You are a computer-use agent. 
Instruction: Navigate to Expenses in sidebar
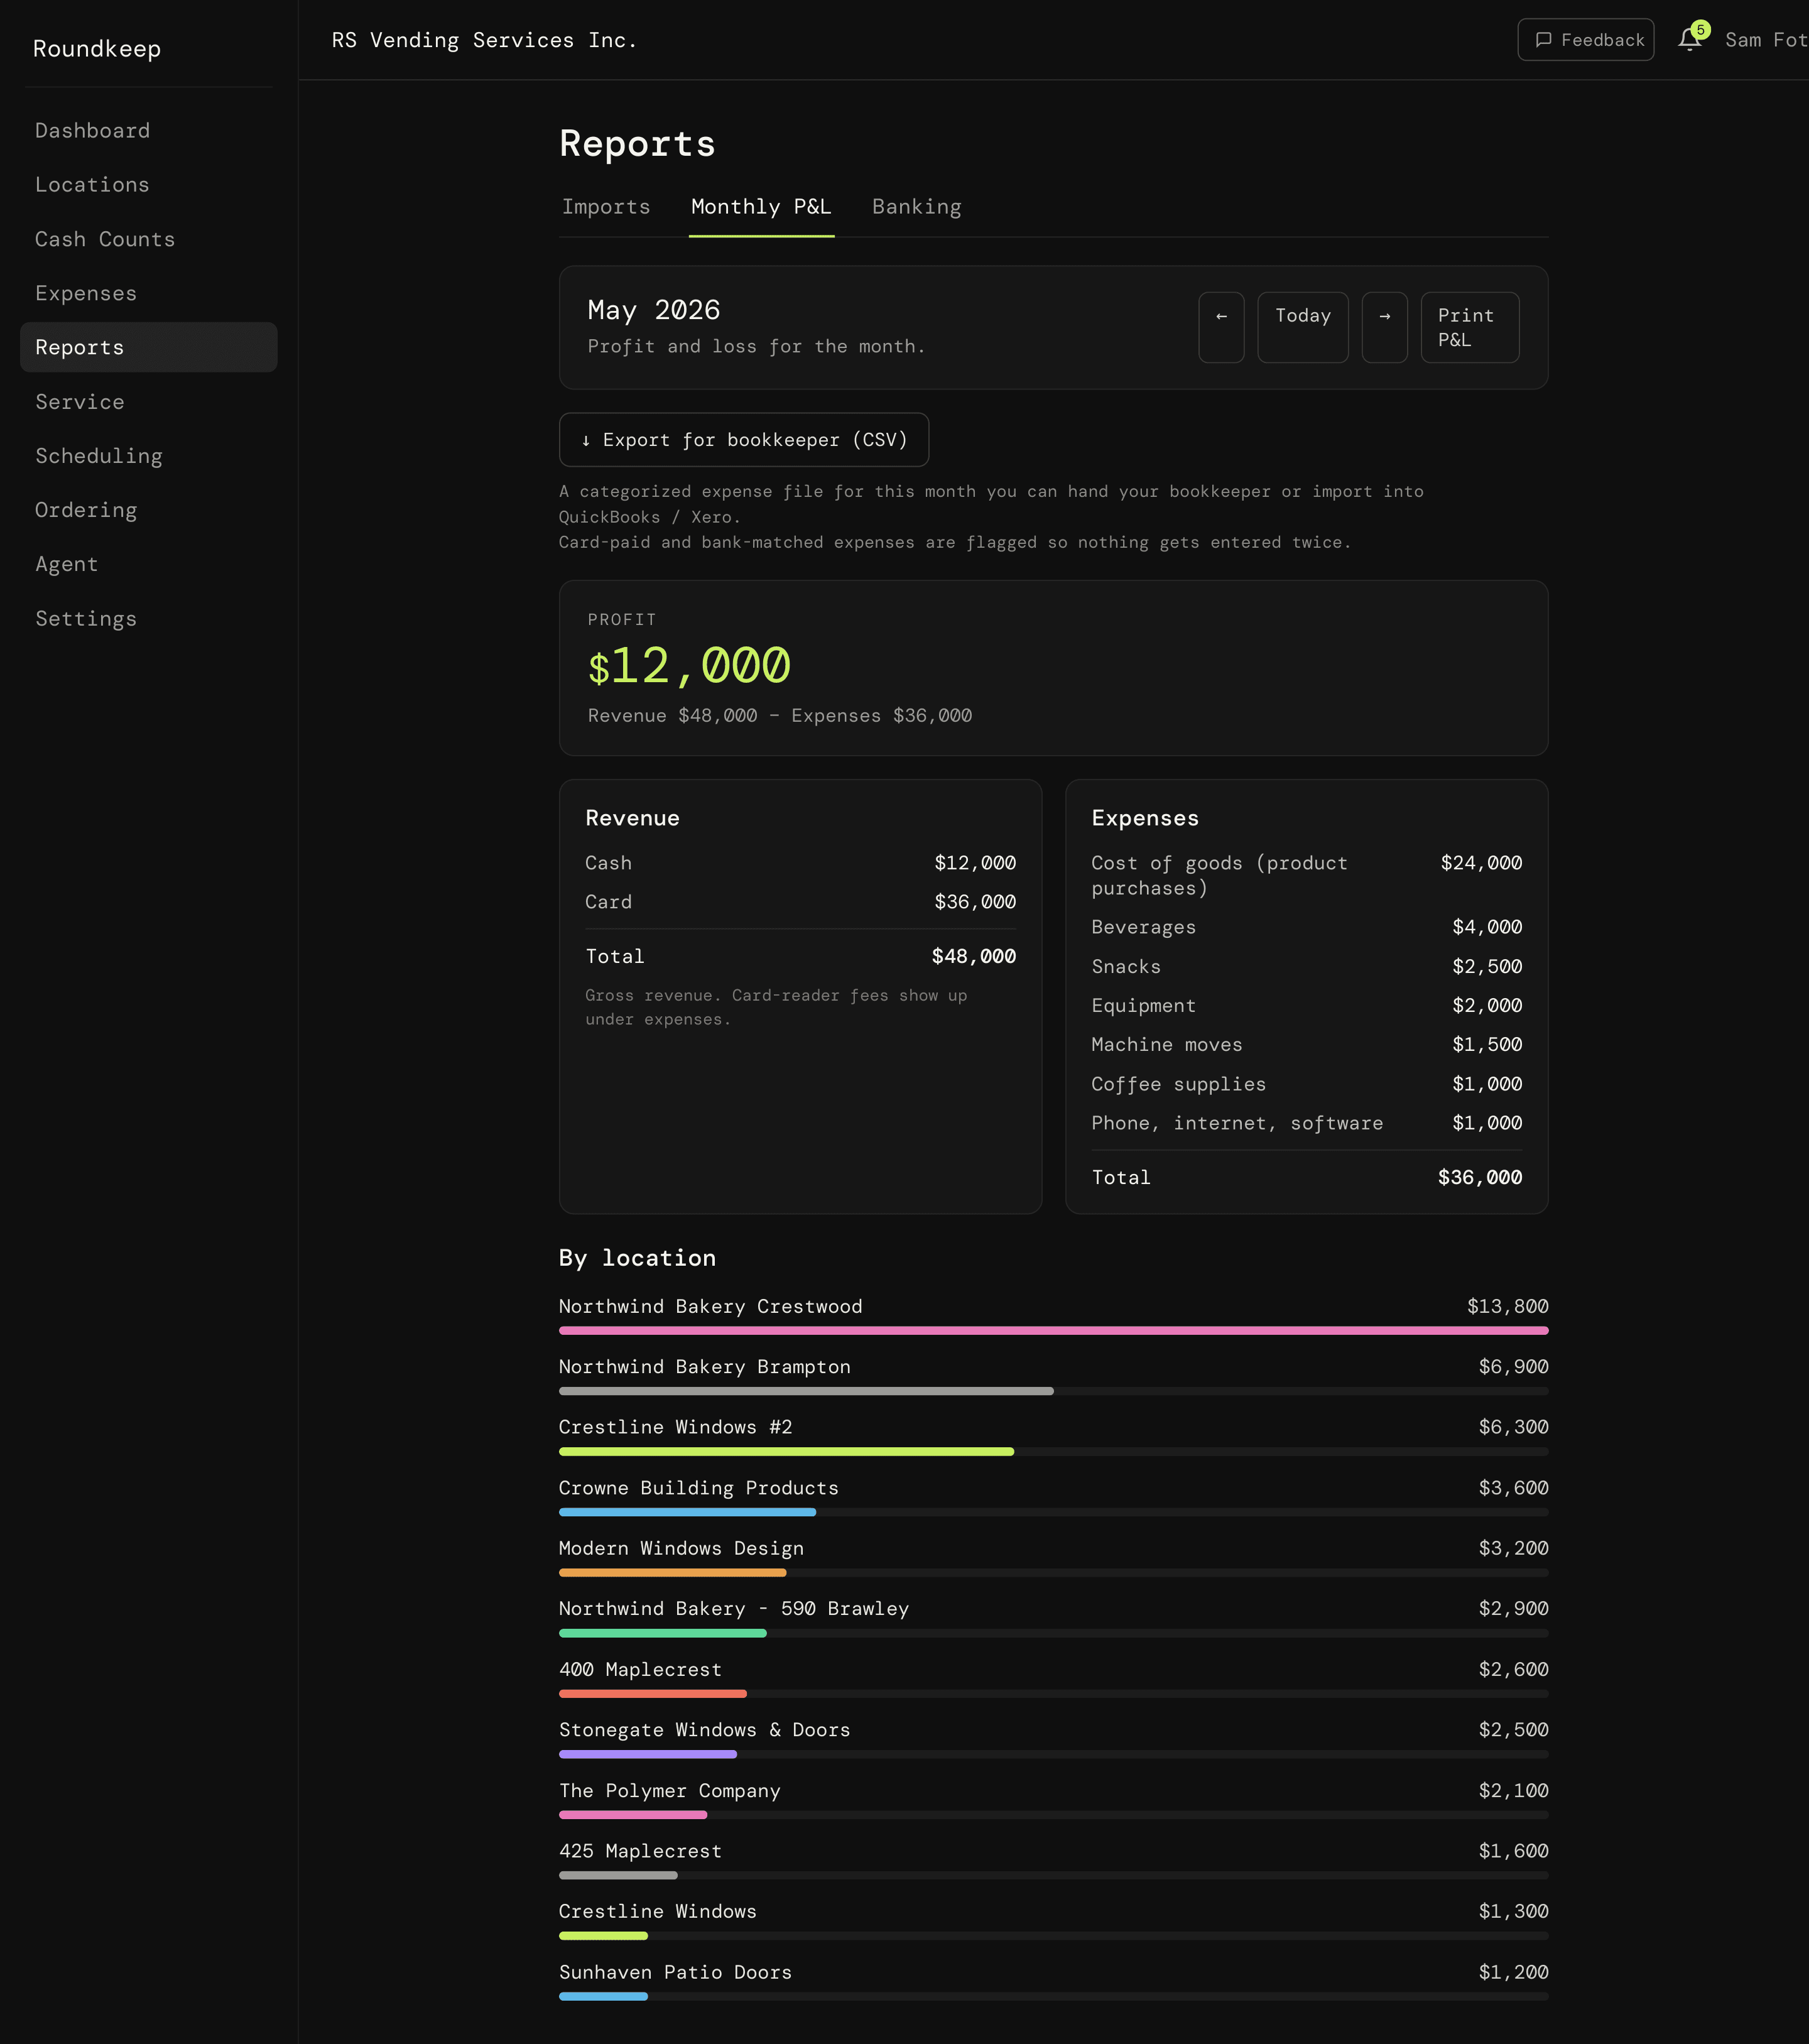point(149,293)
